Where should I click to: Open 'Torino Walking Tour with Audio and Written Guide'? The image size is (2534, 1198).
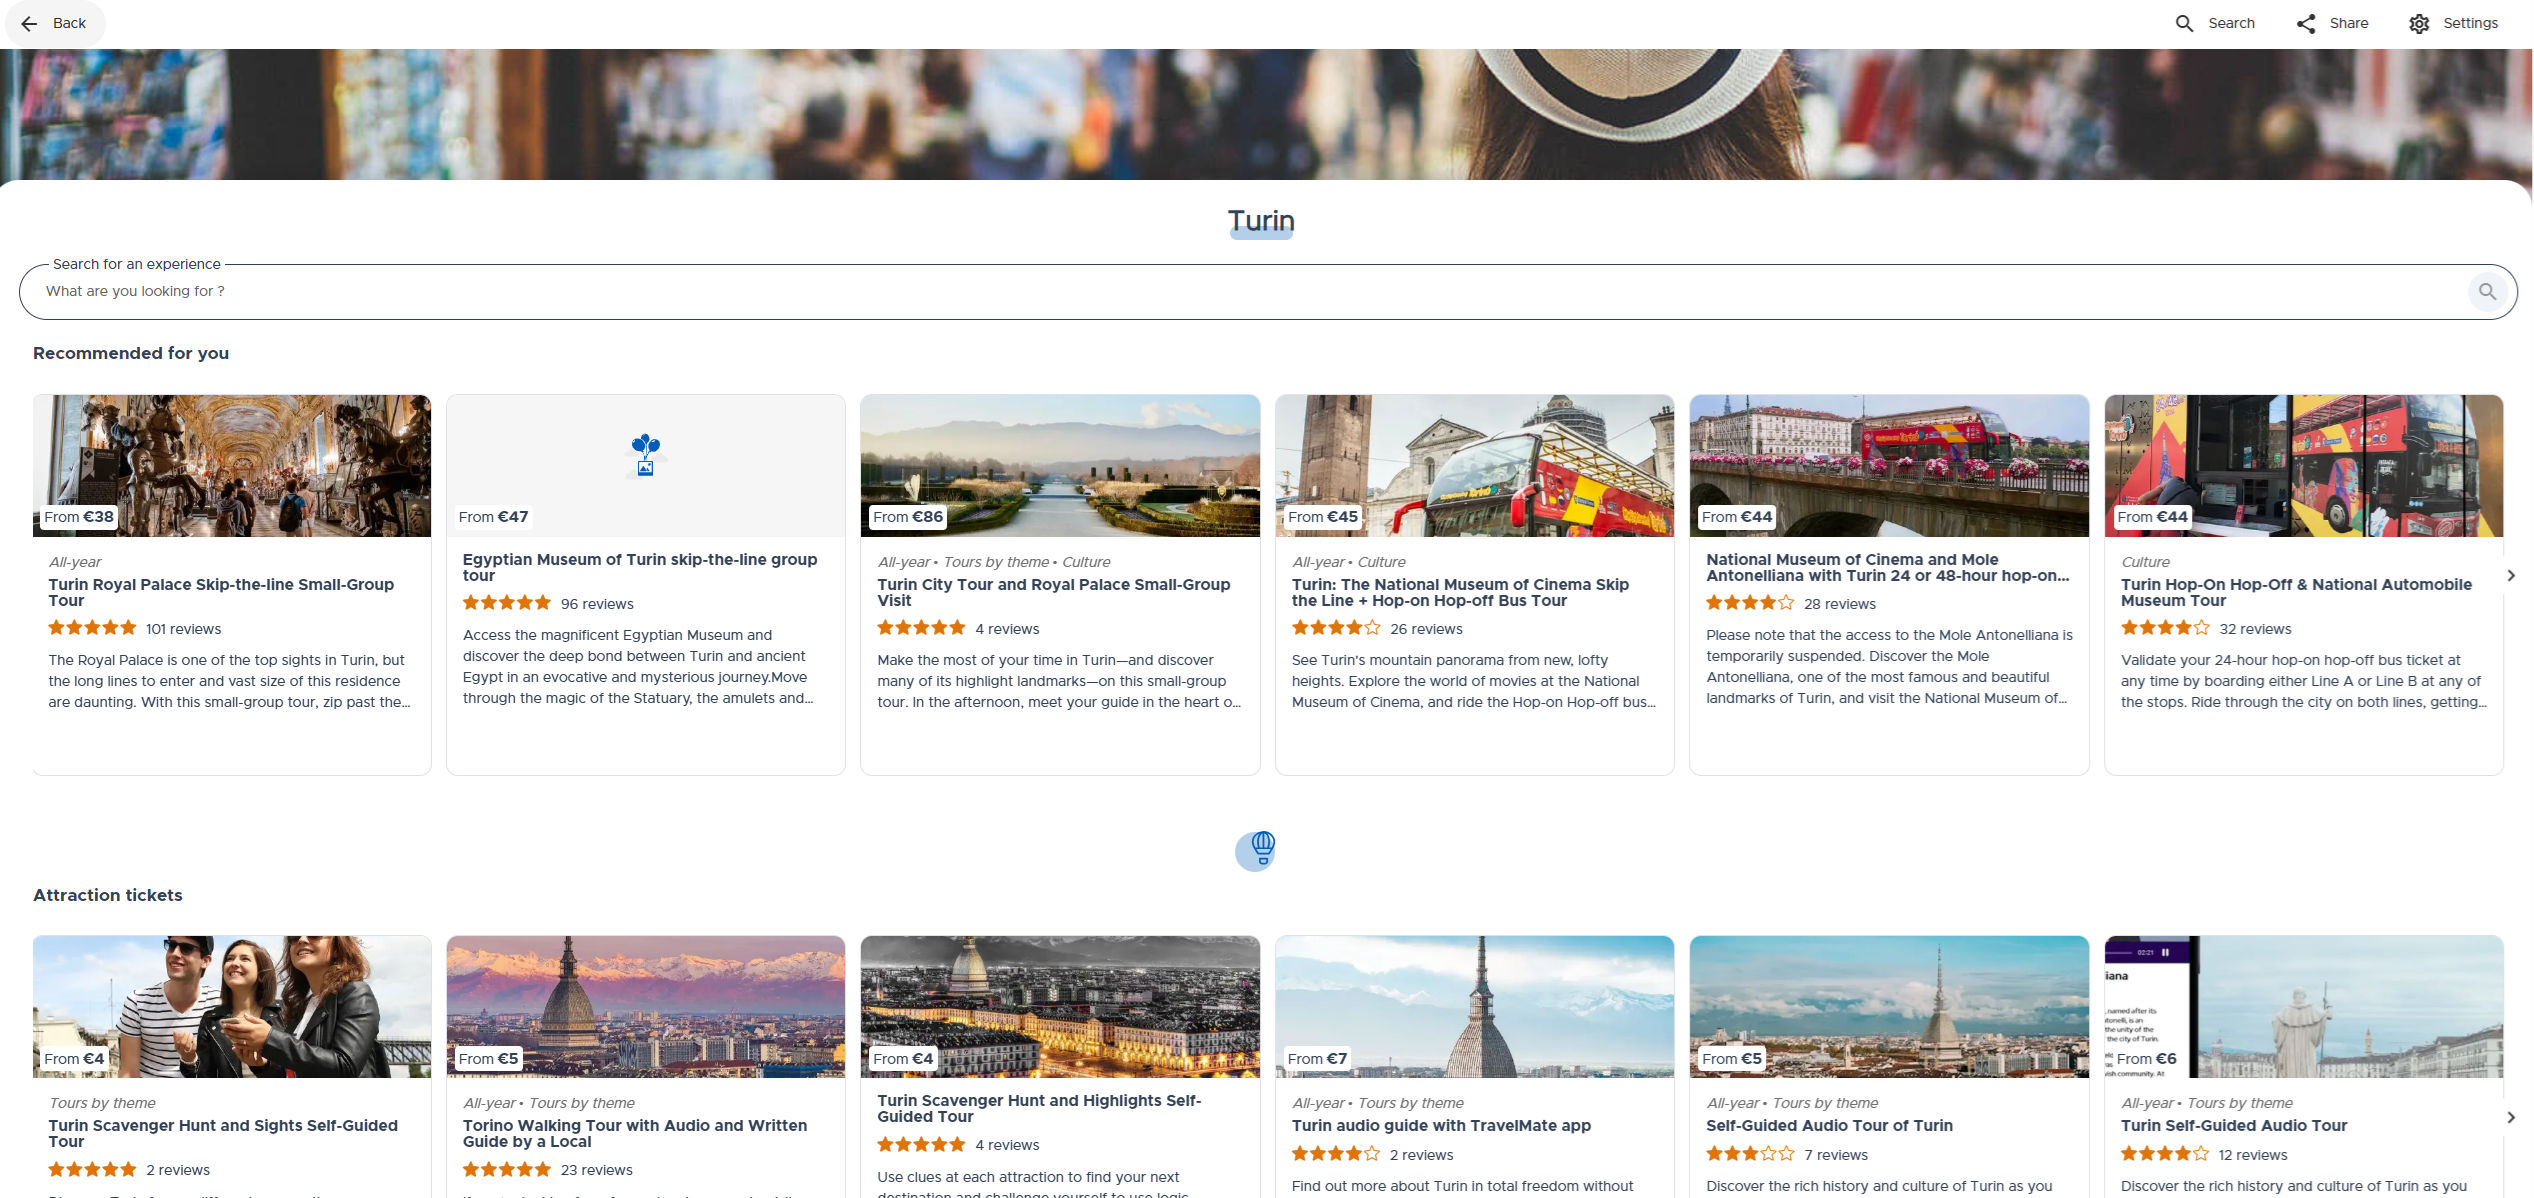(x=635, y=1133)
